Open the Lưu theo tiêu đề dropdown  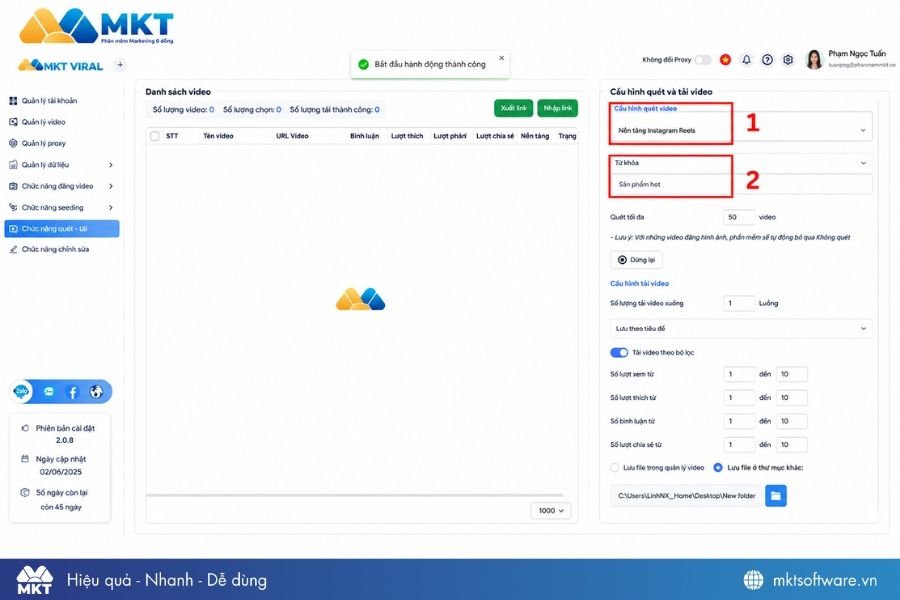pos(741,328)
